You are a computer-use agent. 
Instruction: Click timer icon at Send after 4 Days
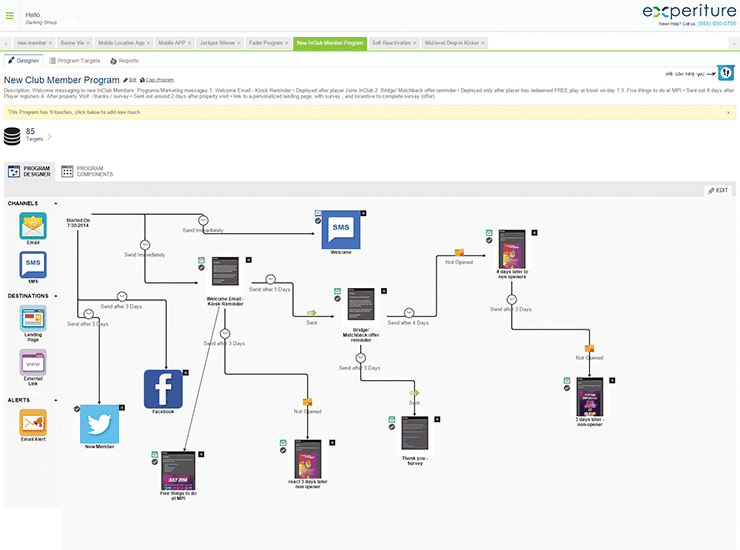coord(409,313)
